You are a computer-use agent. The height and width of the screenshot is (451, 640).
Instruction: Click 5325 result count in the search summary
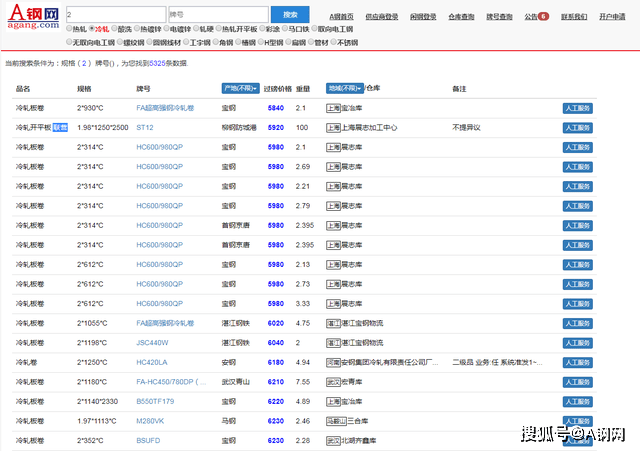point(157,63)
